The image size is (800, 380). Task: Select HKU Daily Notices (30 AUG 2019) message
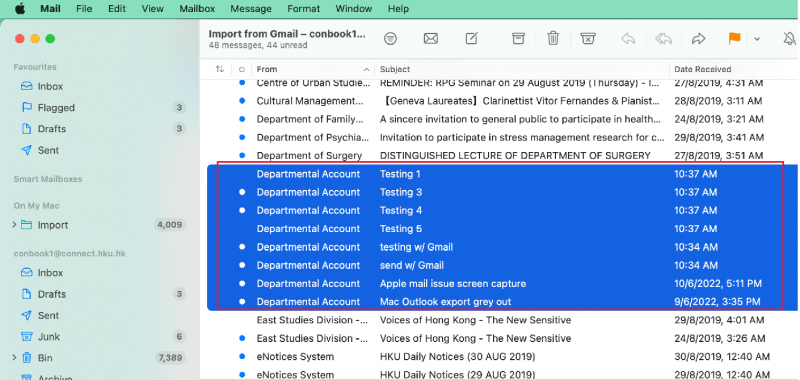(502, 357)
